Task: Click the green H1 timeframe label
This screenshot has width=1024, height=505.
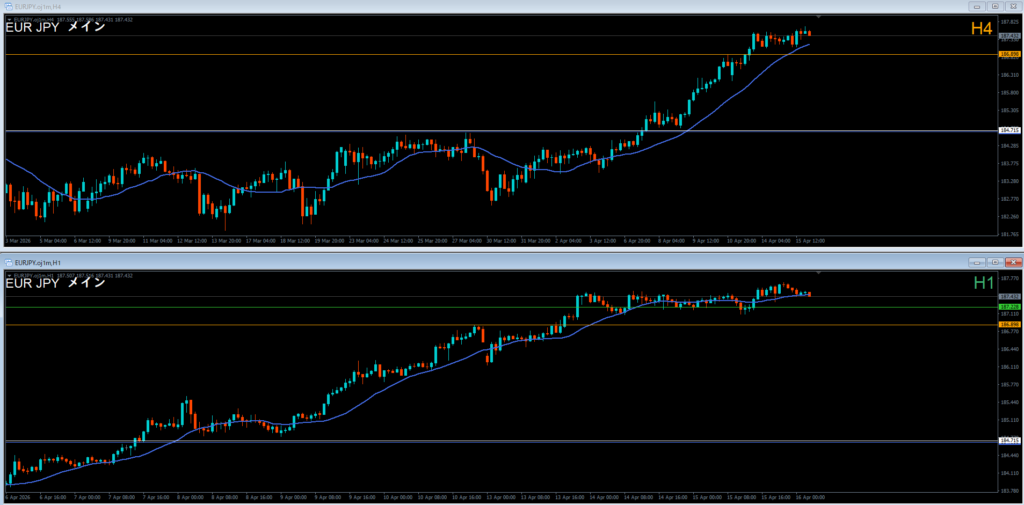Action: [x=981, y=284]
